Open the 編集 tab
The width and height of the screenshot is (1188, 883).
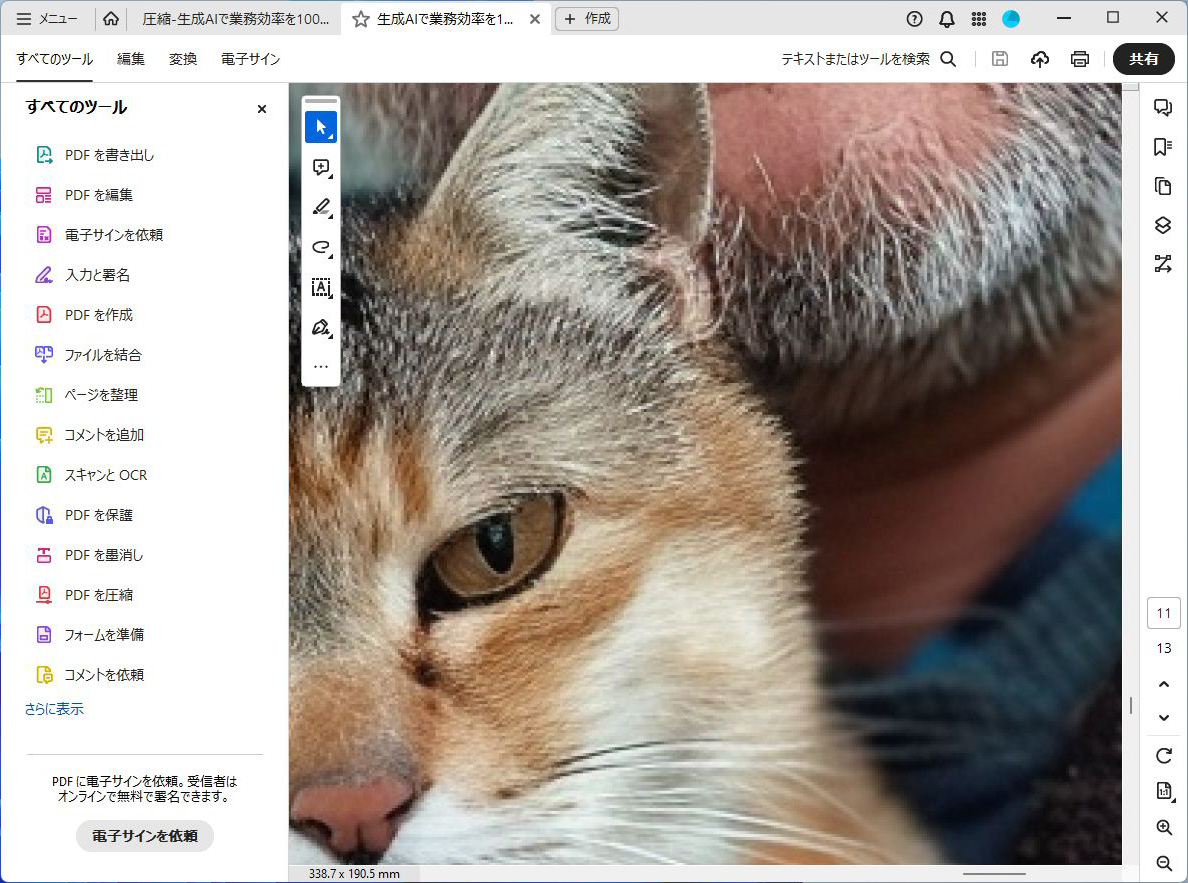tap(130, 59)
